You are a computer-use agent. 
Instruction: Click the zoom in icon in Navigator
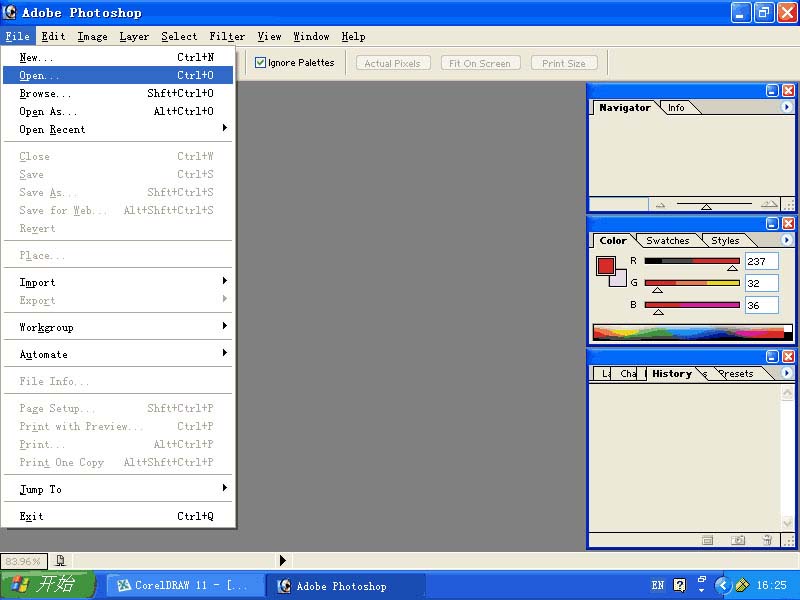768,204
